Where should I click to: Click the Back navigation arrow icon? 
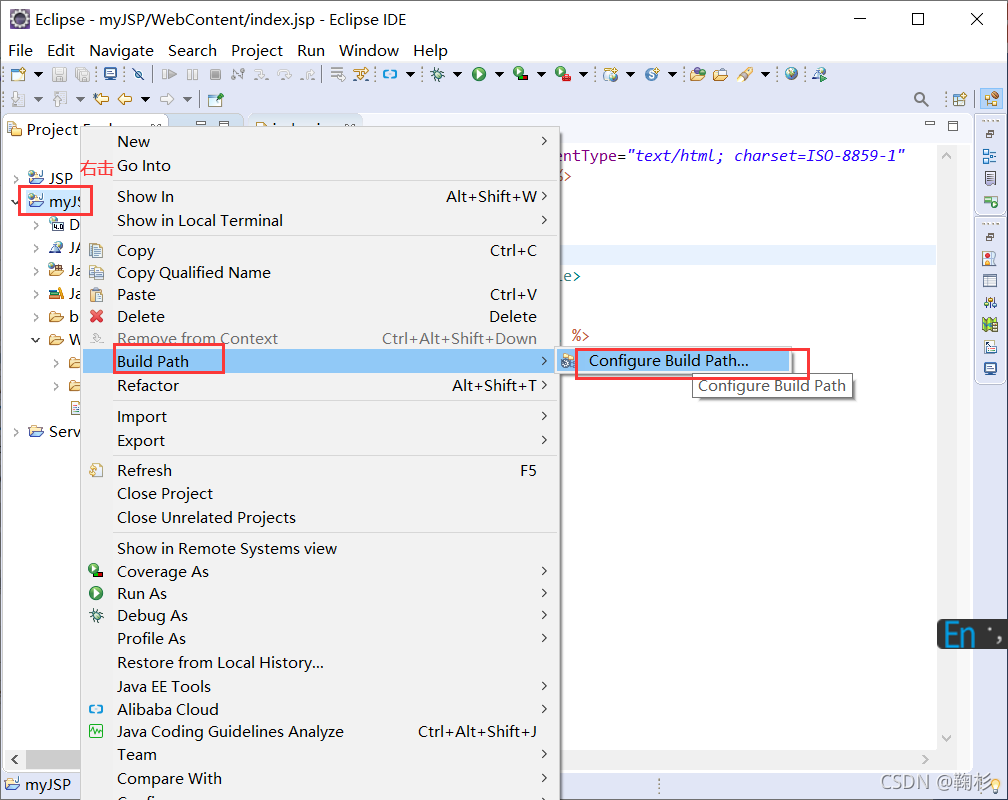point(125,99)
